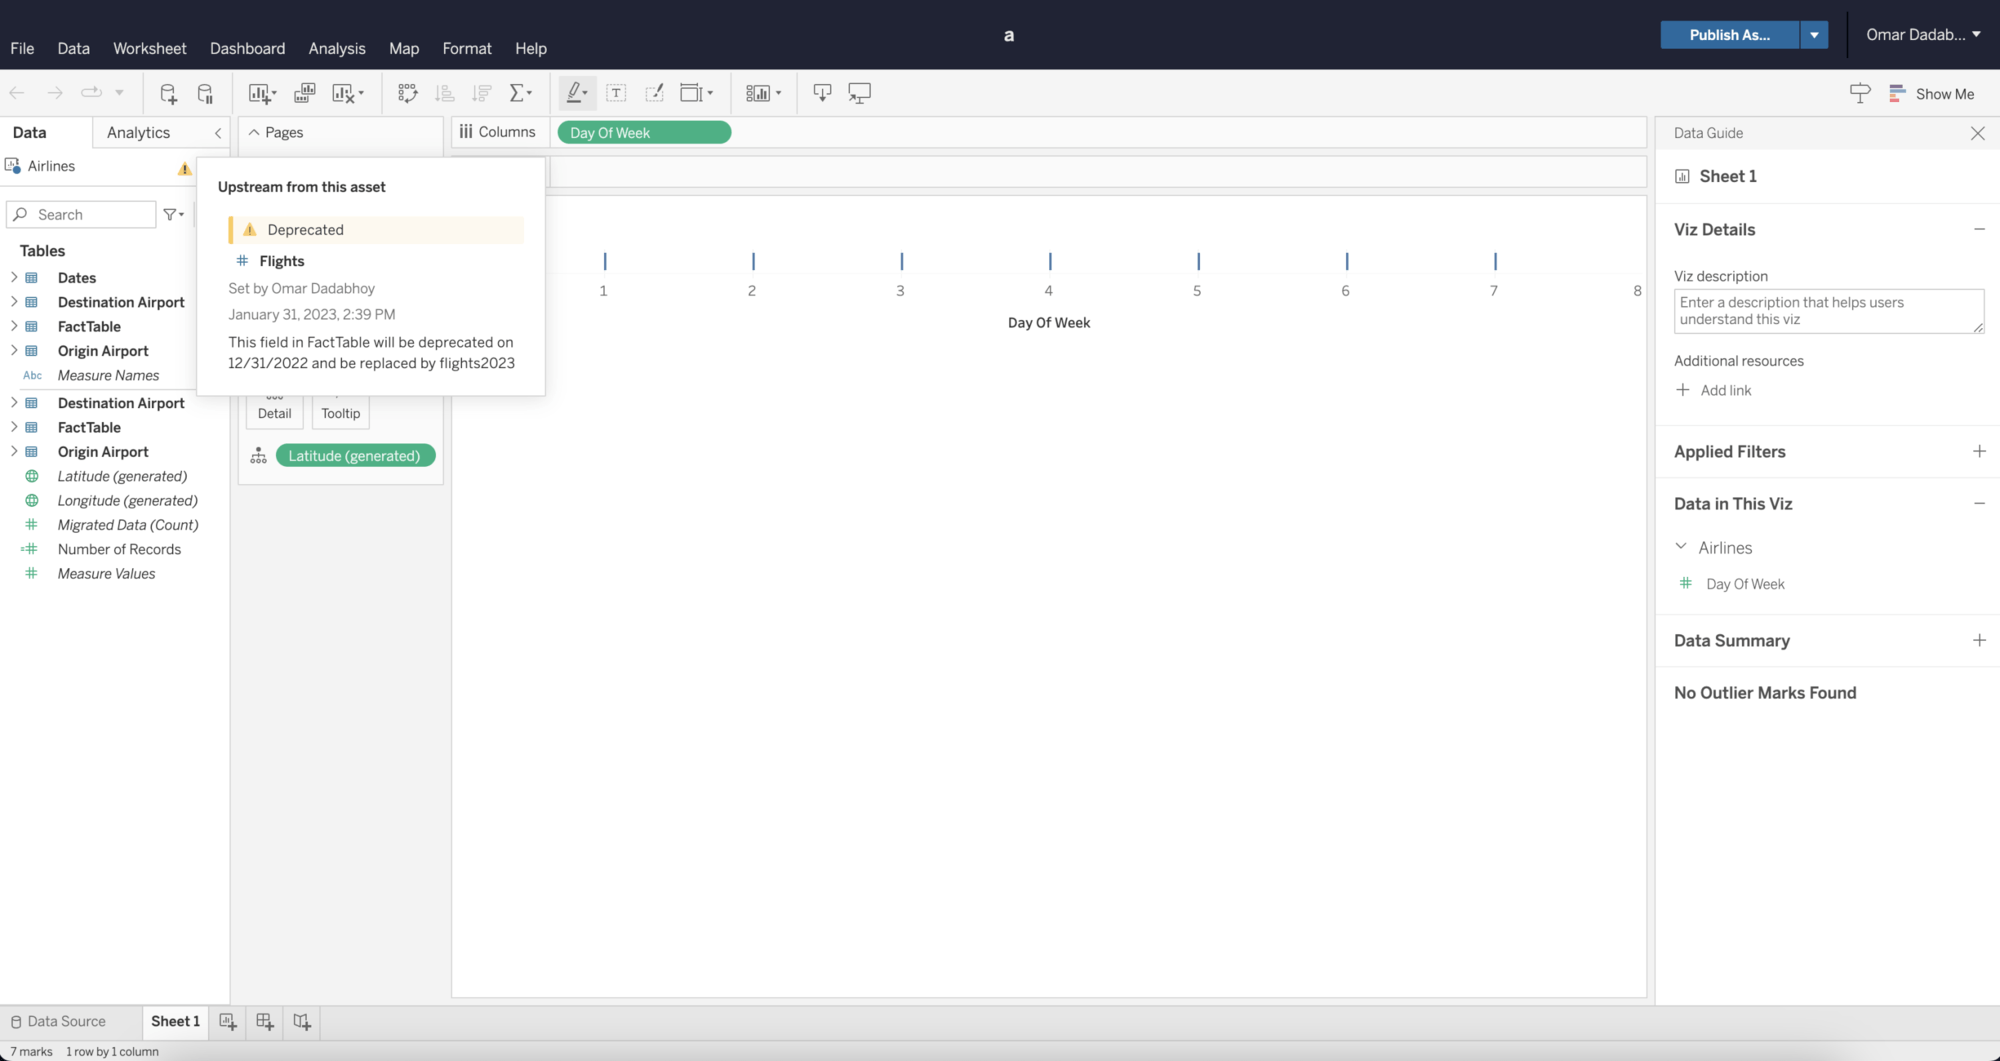The width and height of the screenshot is (2000, 1061).
Task: Click the Publish As button
Action: point(1729,34)
